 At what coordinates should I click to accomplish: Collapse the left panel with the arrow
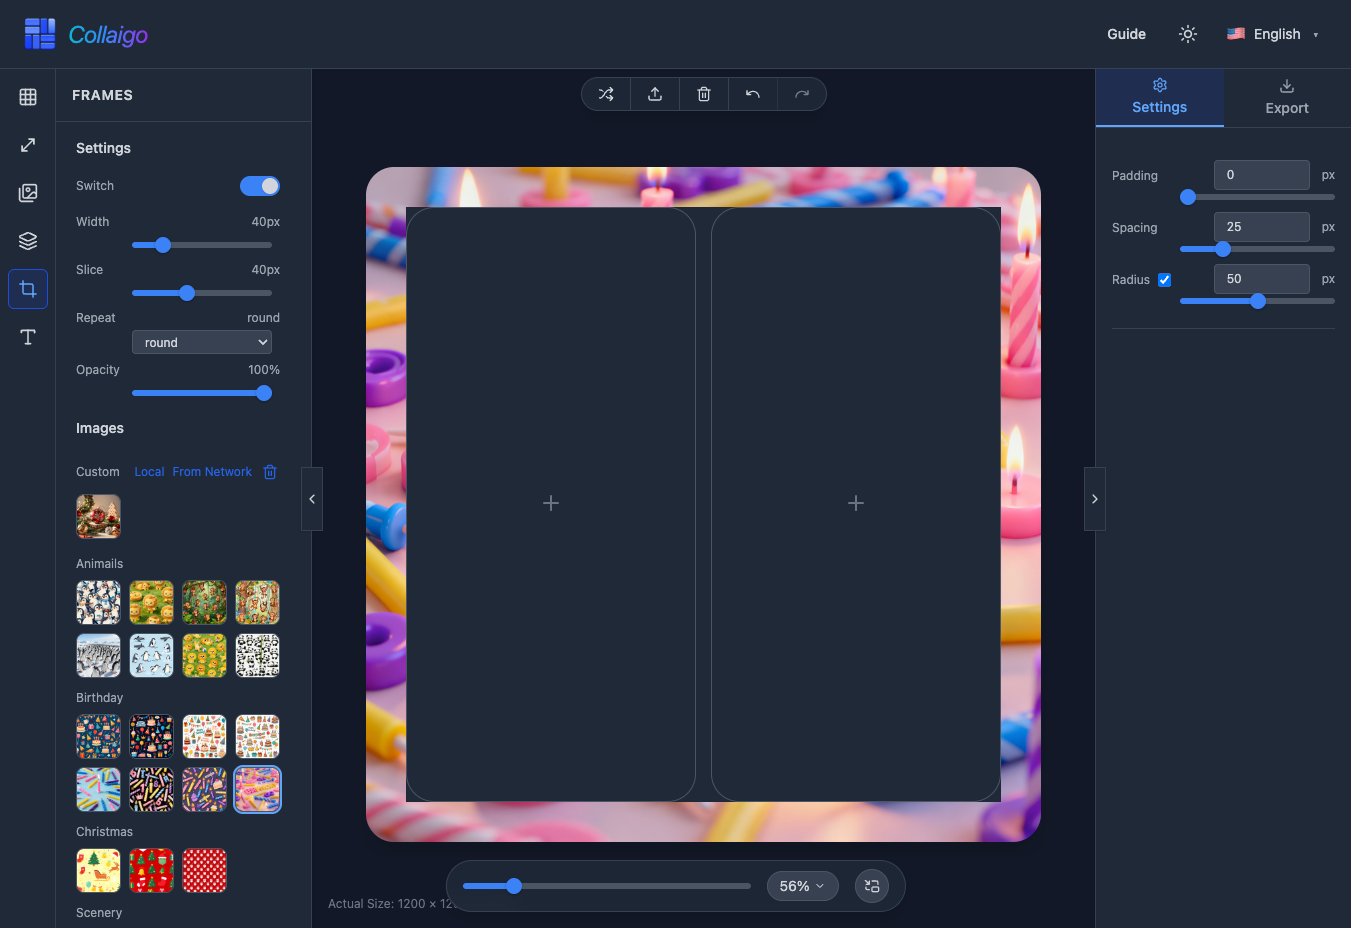coord(312,499)
